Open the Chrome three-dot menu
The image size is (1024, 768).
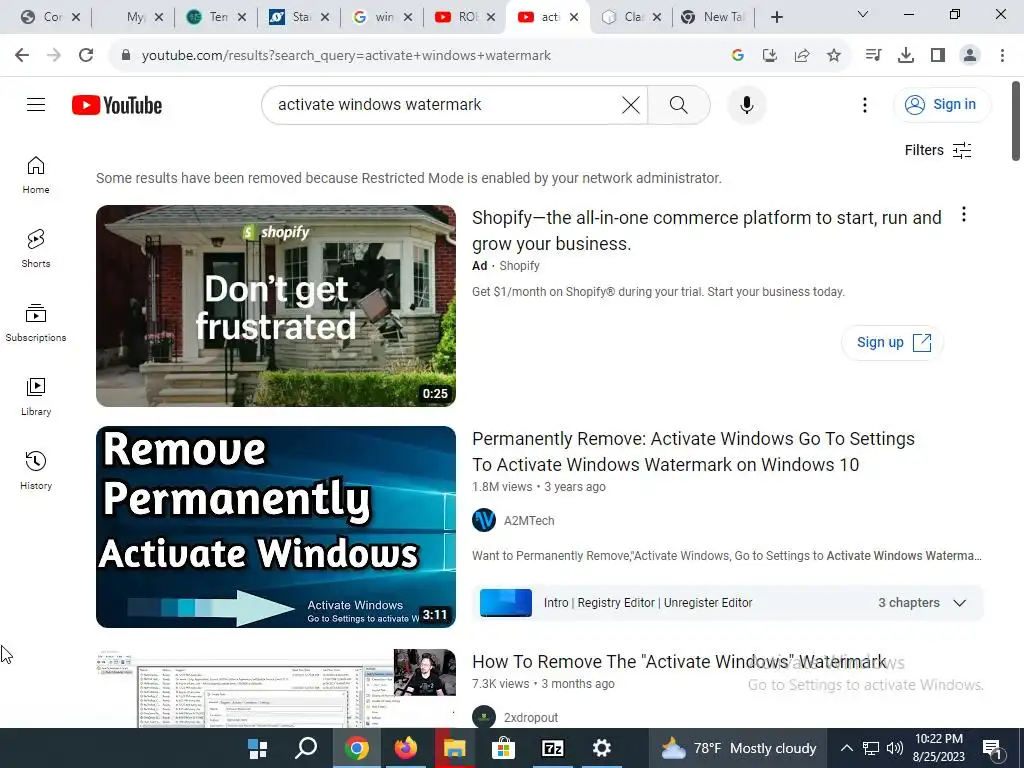pyautogui.click(x=1002, y=56)
